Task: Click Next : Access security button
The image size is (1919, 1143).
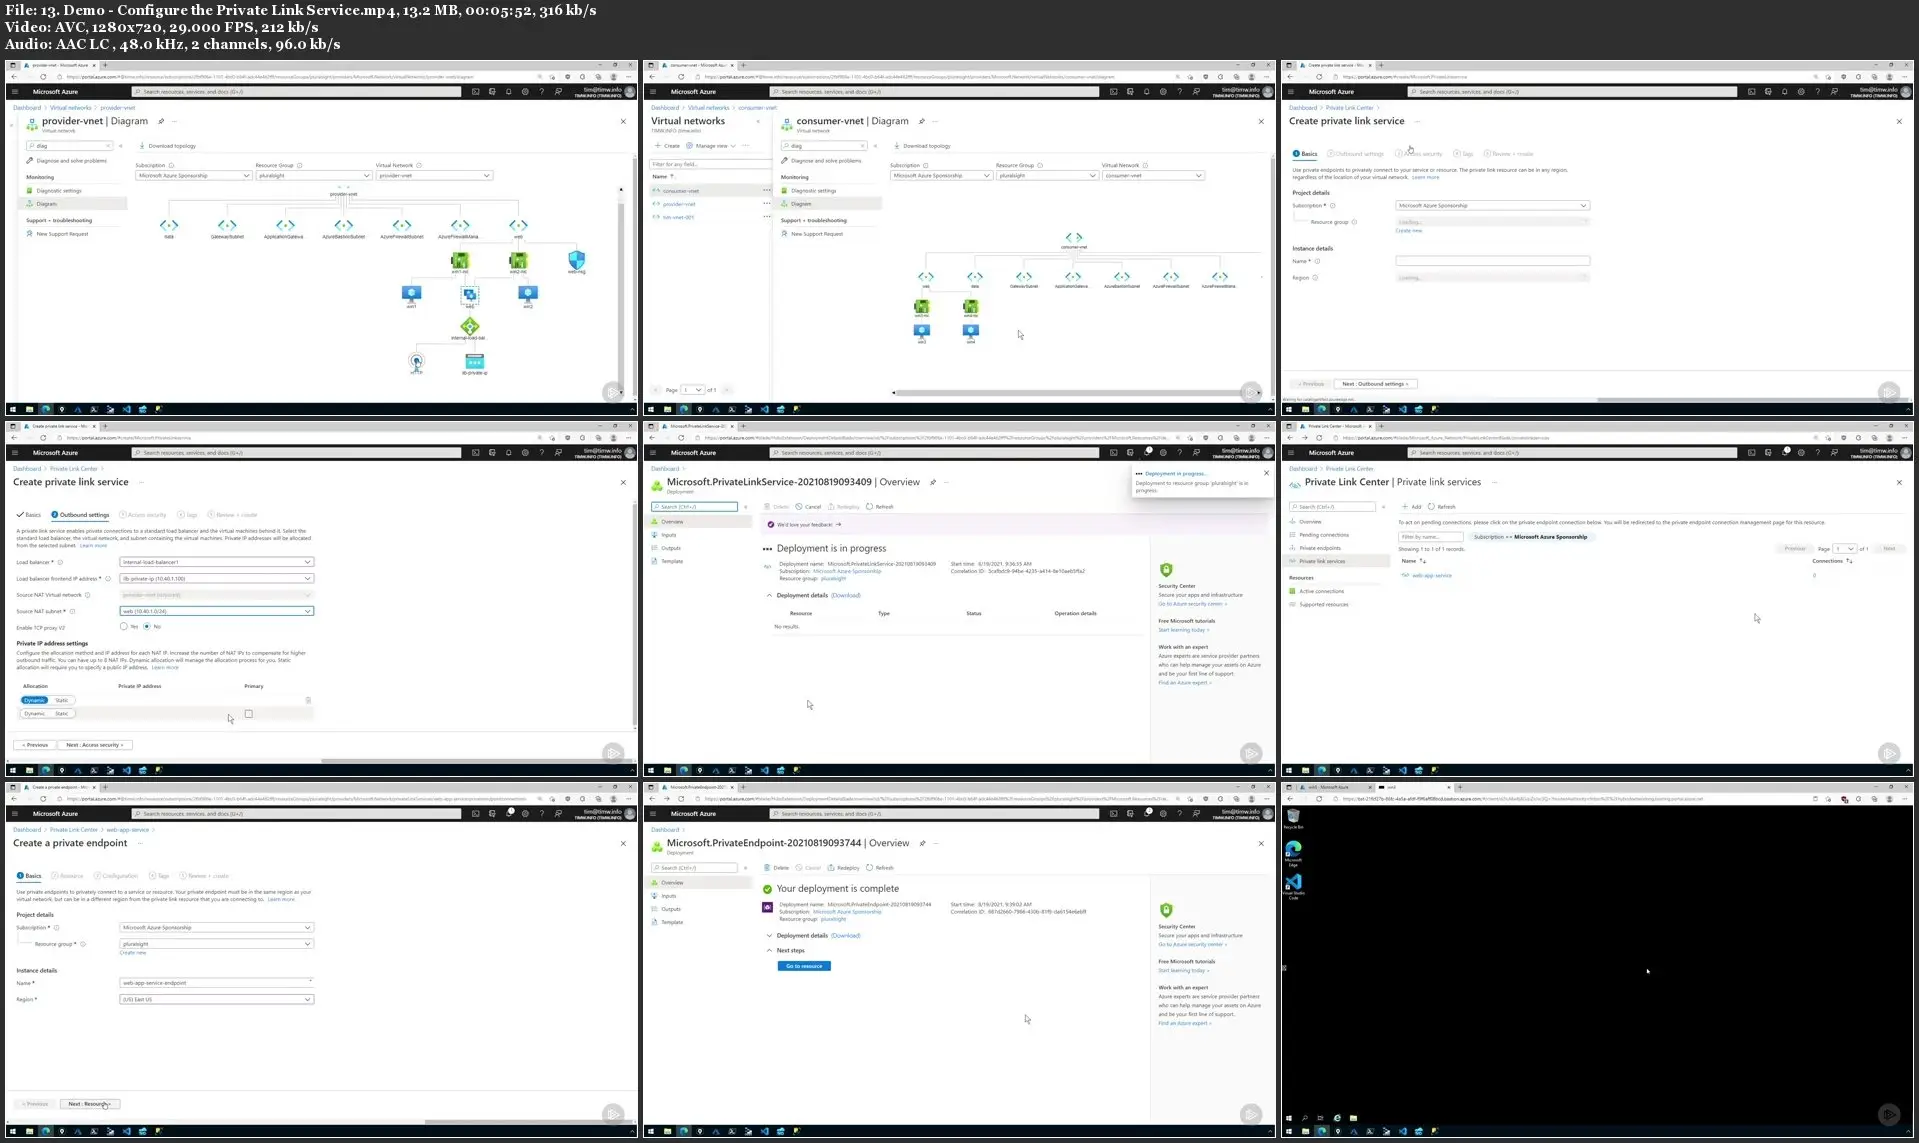Action: point(96,745)
